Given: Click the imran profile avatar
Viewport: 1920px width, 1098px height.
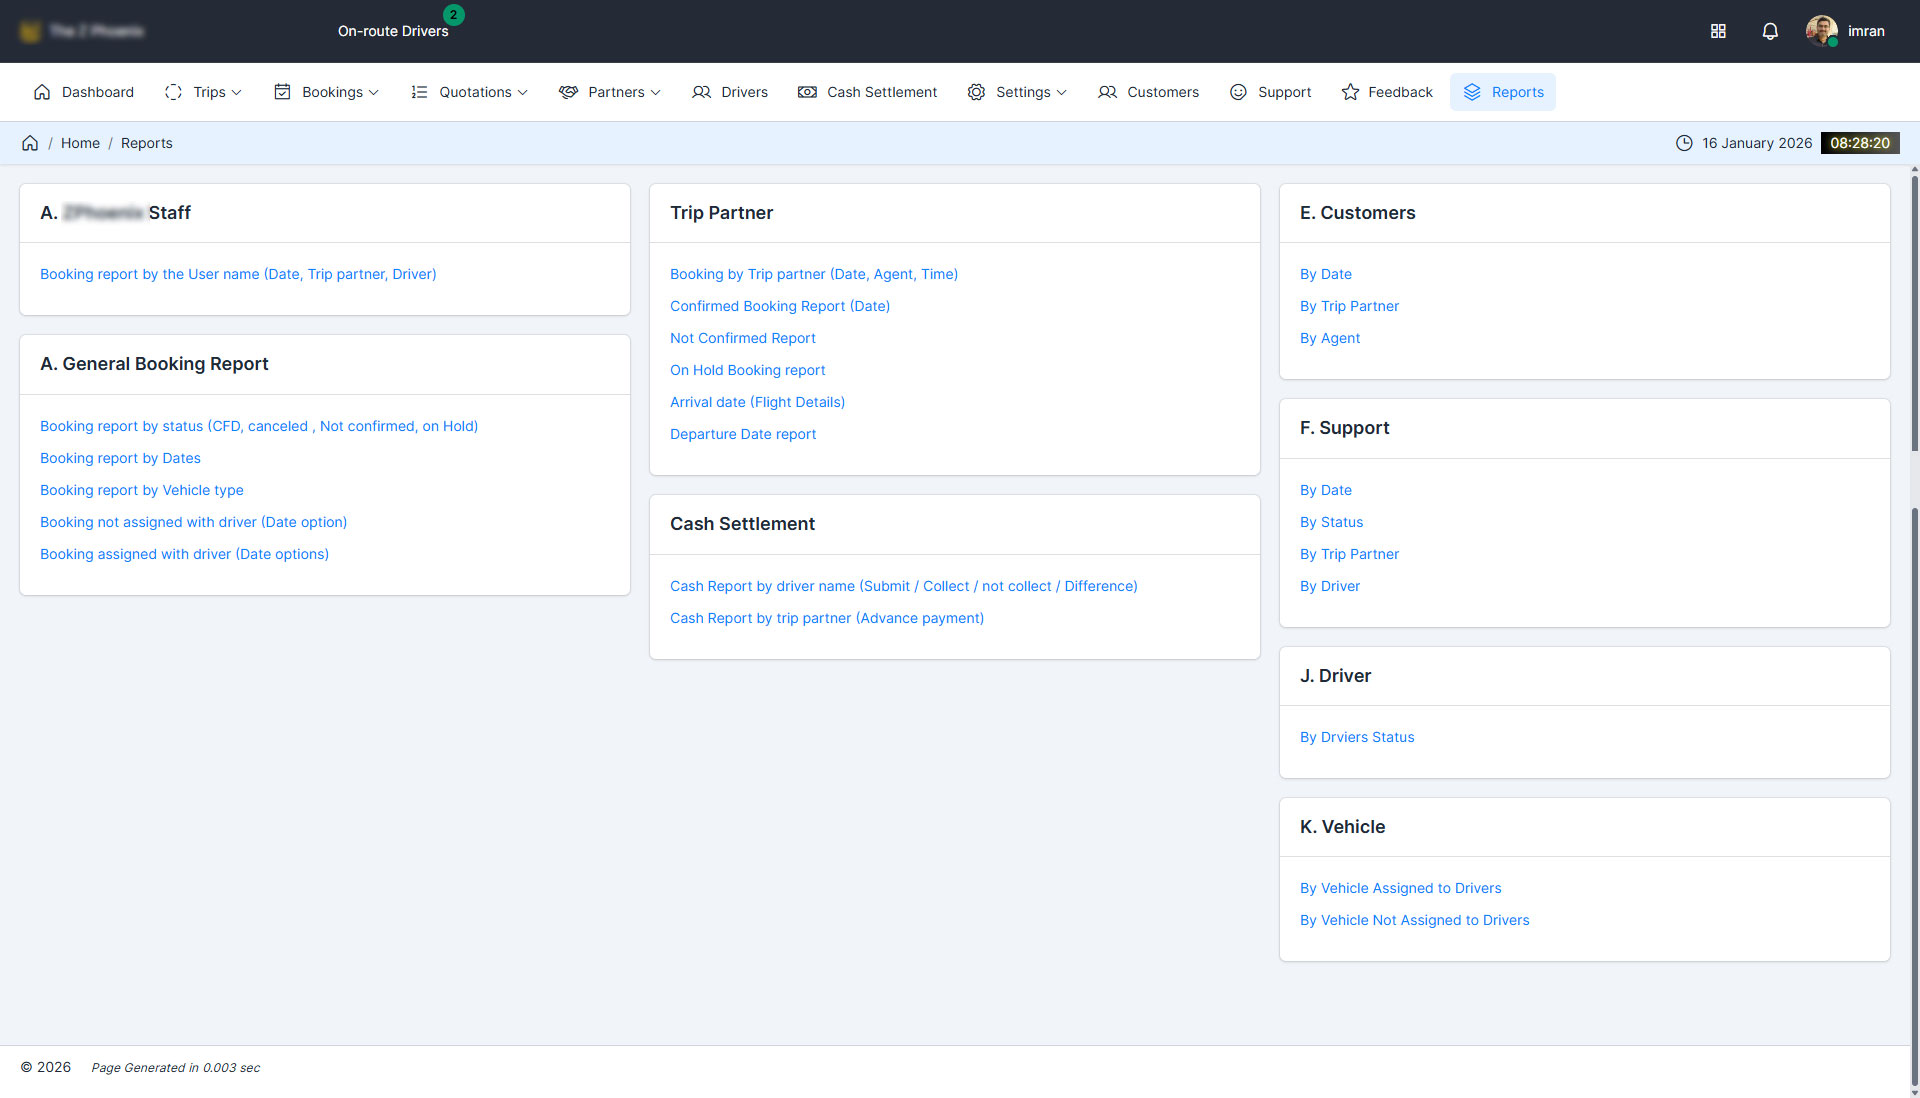Looking at the screenshot, I should tap(1821, 31).
